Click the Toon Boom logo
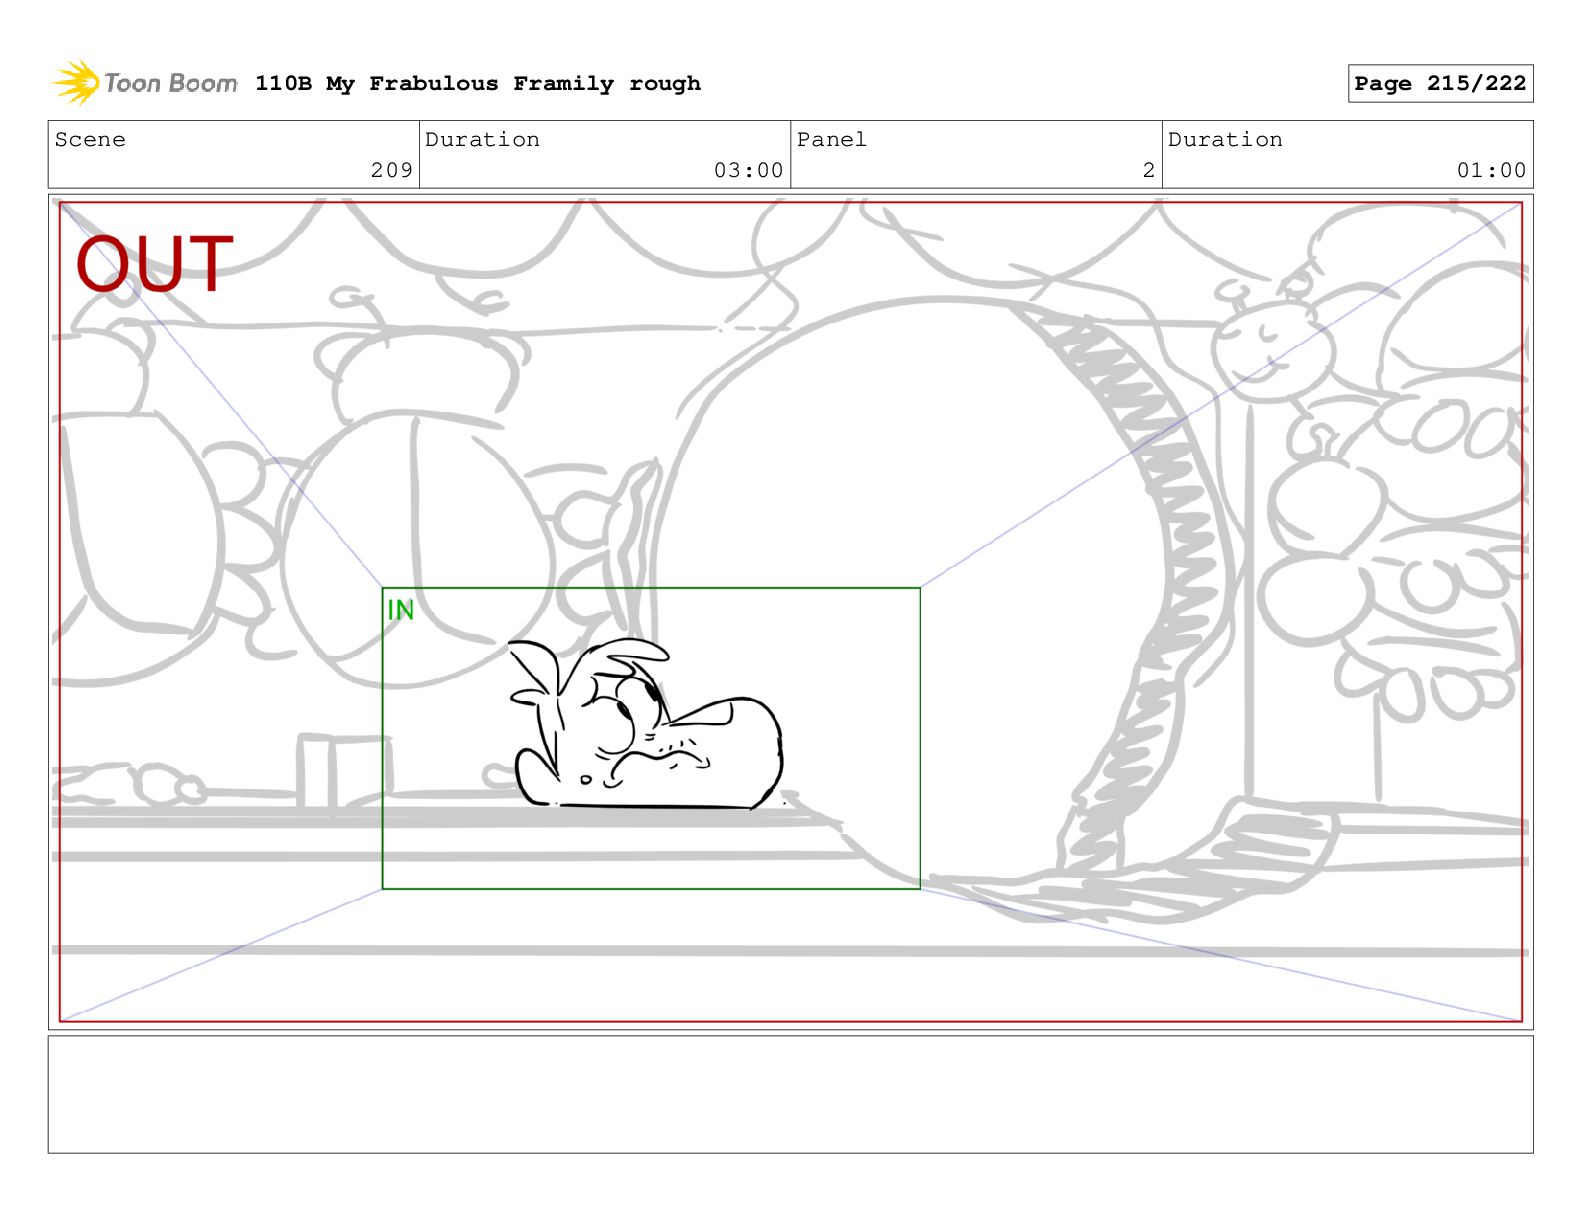 click(x=145, y=83)
